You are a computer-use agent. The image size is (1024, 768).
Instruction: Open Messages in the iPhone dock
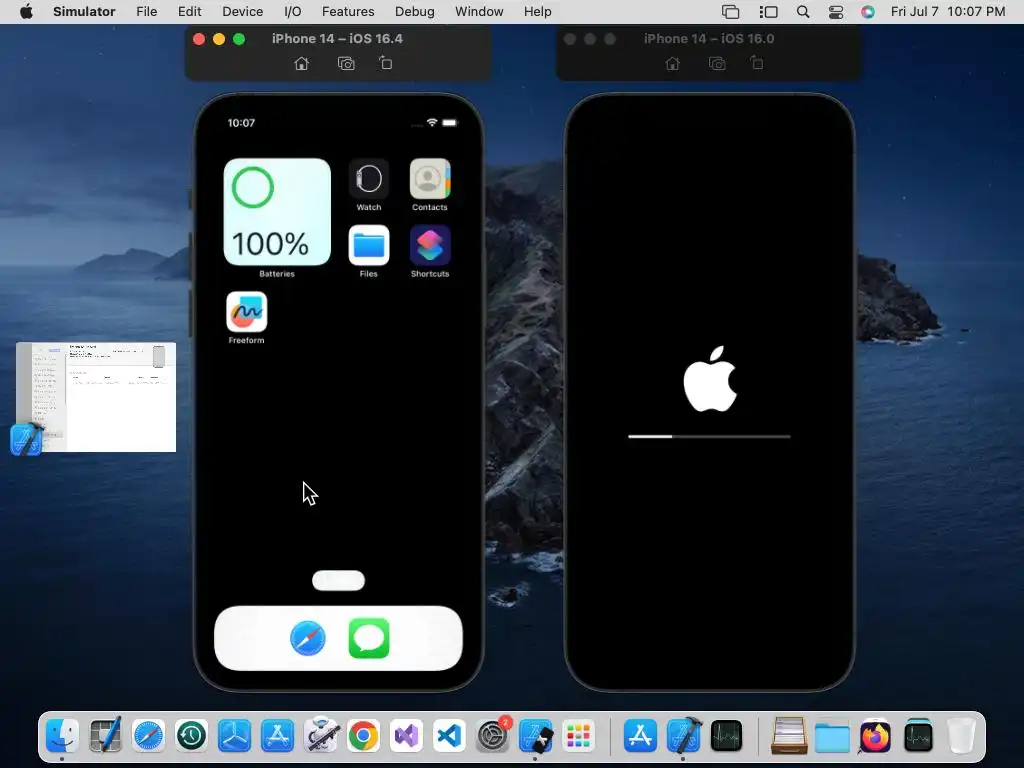coord(369,638)
